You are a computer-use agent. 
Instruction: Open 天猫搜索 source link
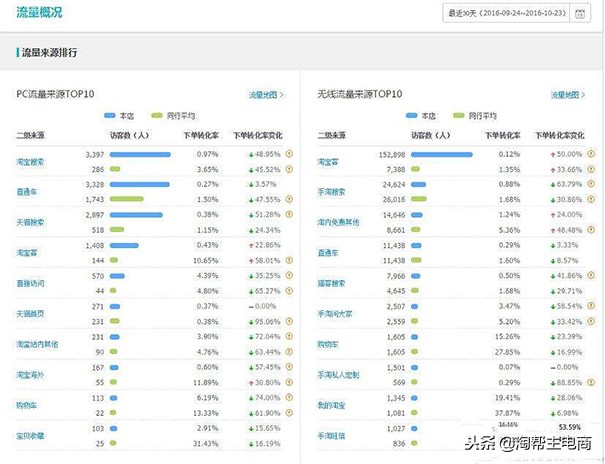[30, 222]
